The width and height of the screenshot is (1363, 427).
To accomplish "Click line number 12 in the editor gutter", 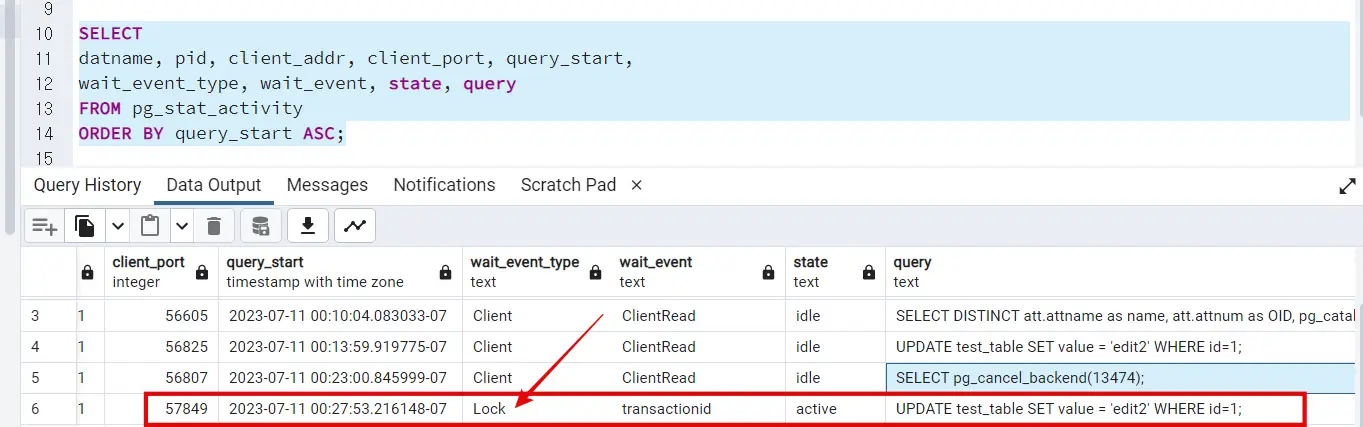I will 44,84.
